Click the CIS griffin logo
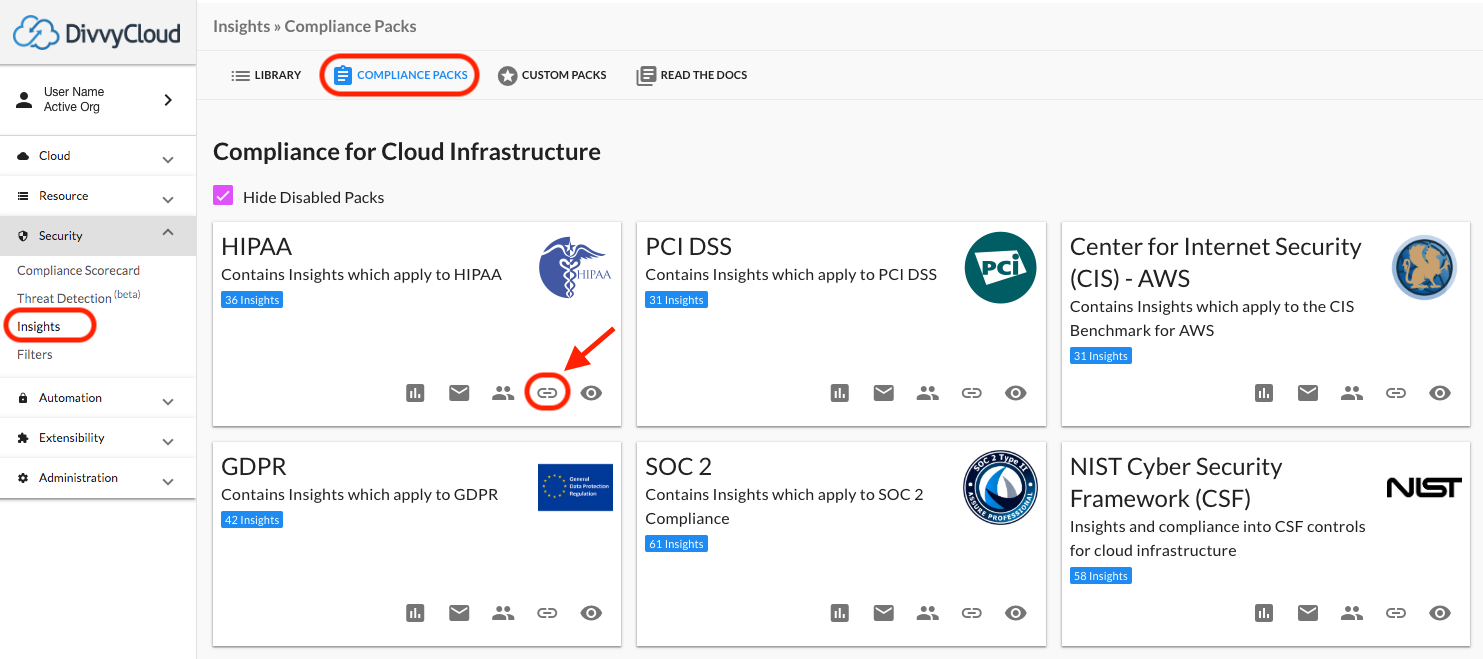This screenshot has width=1483, height=659. click(x=1424, y=267)
